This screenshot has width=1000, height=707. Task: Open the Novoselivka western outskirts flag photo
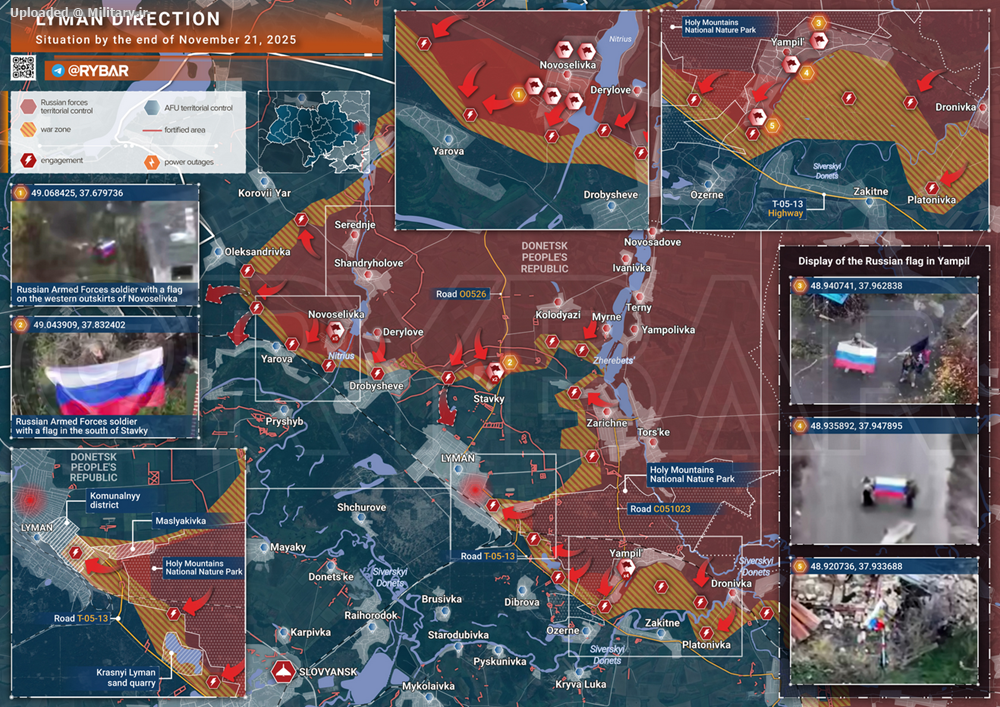pos(103,243)
